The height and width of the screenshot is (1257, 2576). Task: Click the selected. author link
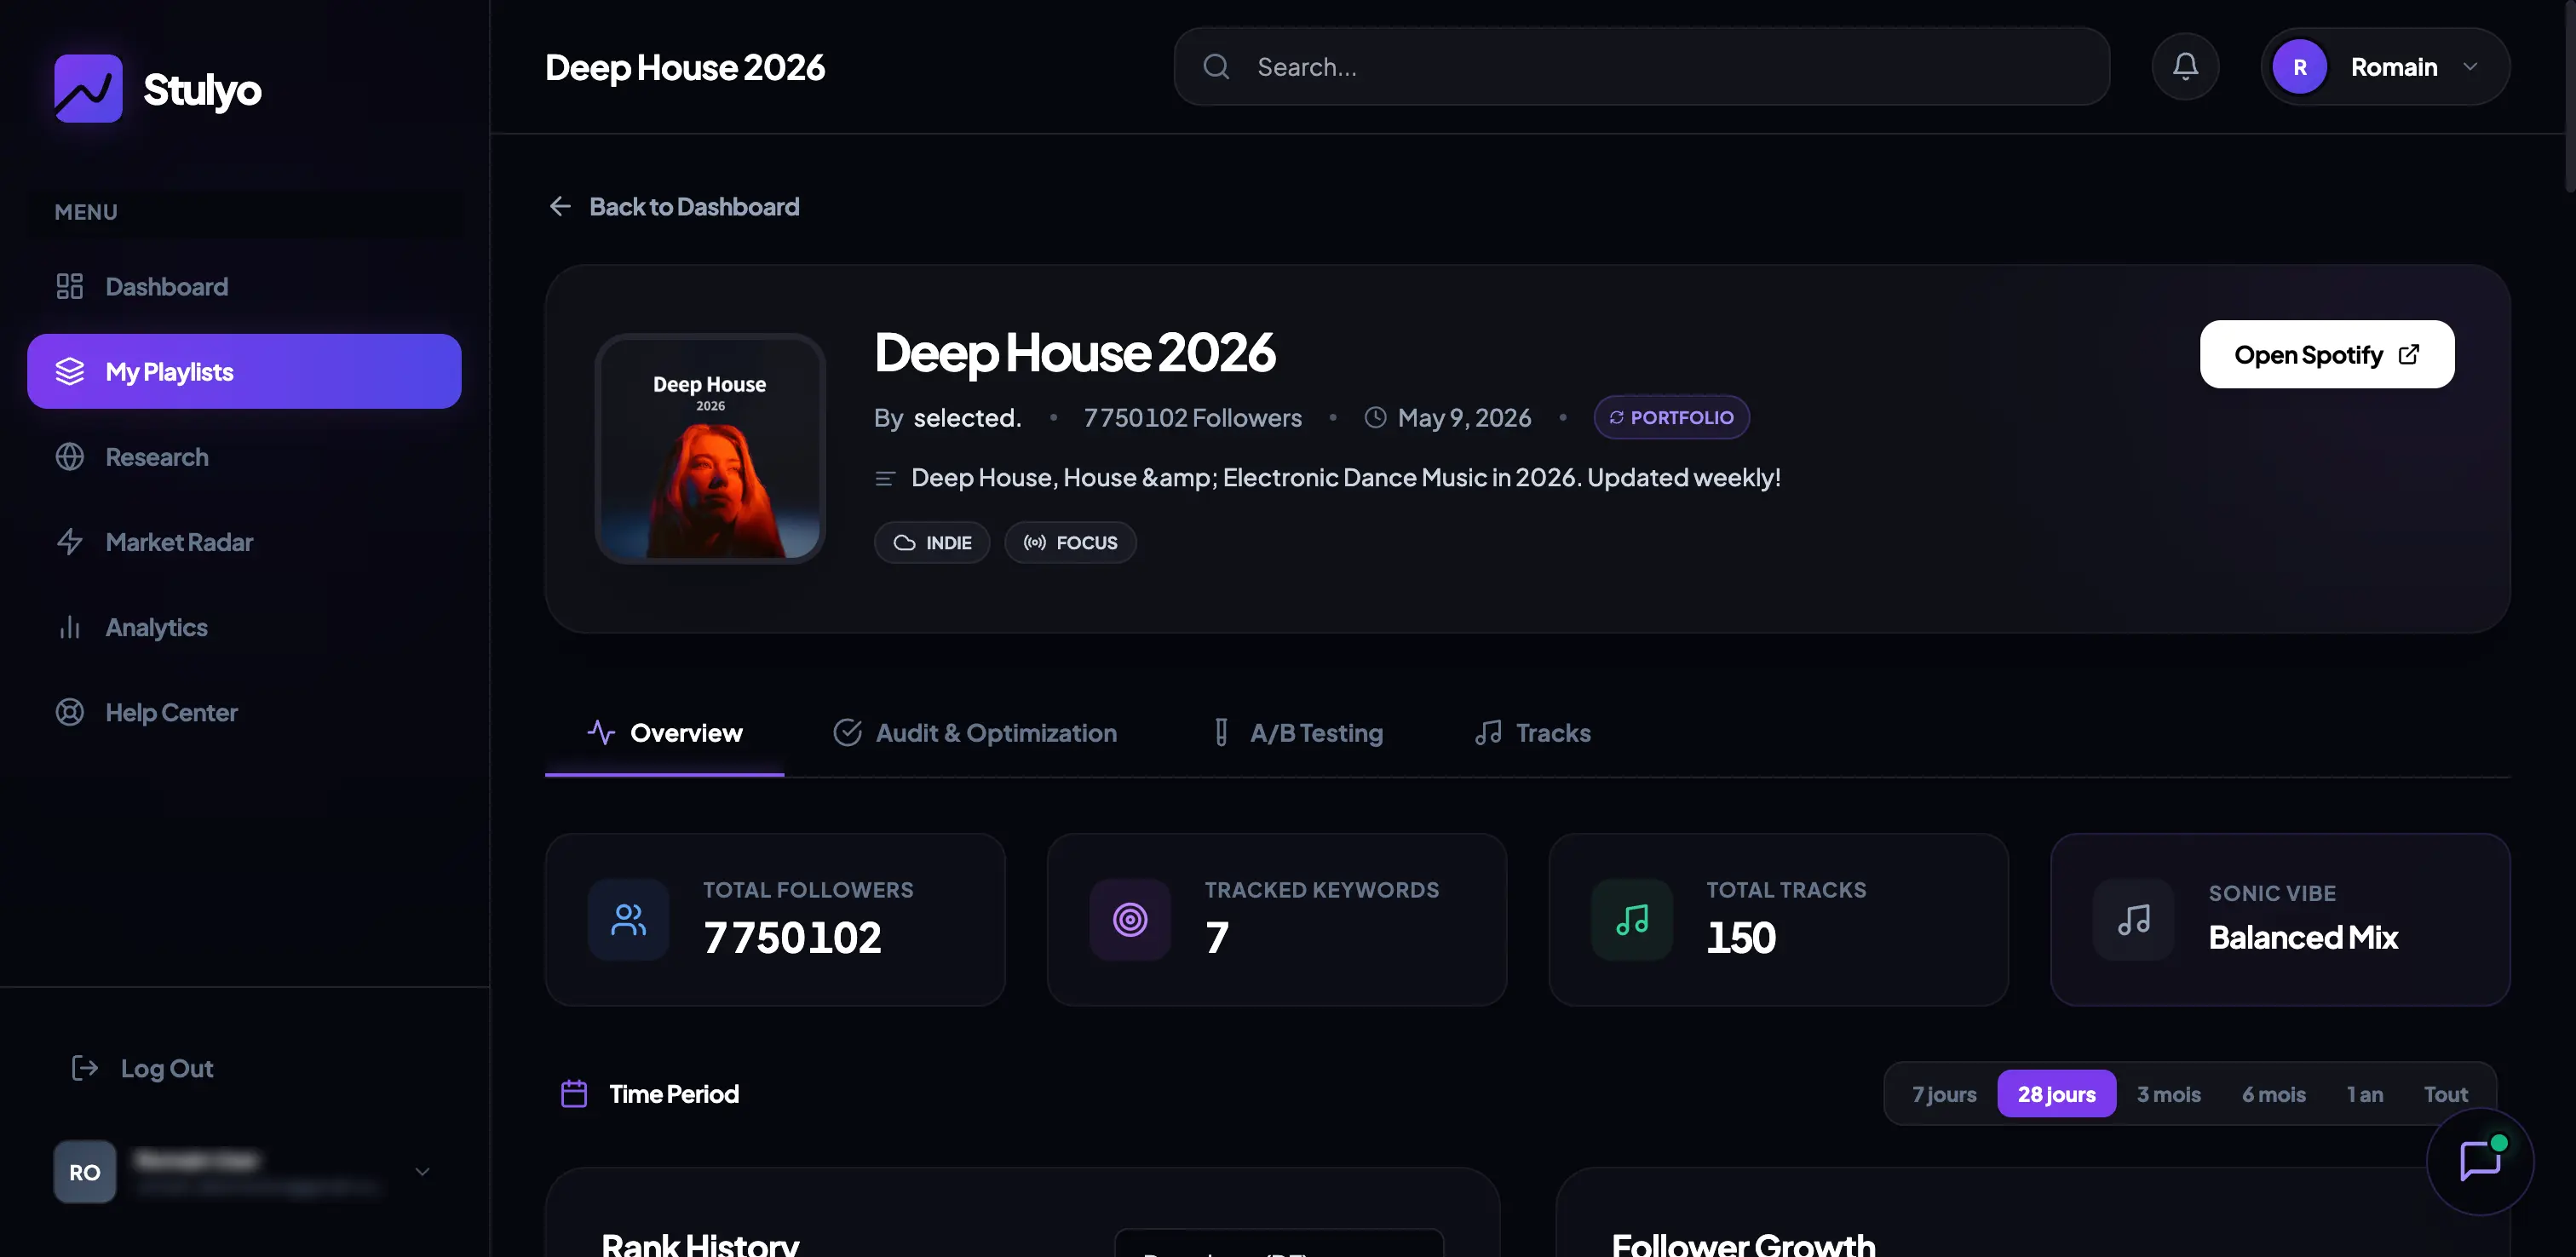[x=967, y=417]
